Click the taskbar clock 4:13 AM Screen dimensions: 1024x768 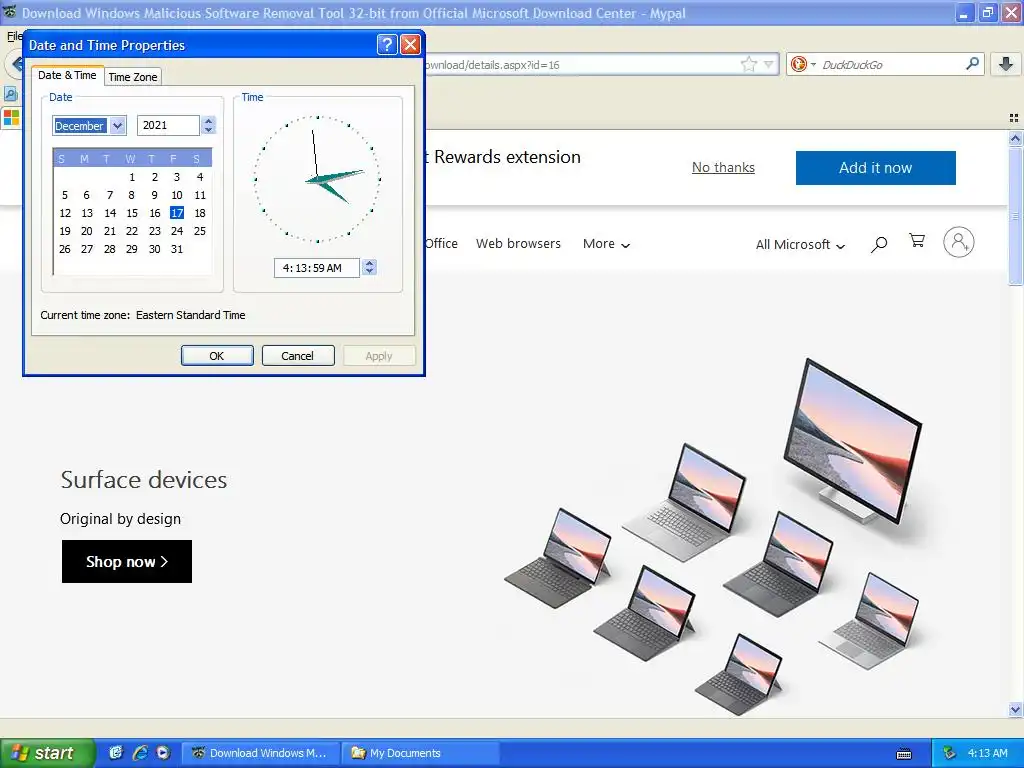[987, 753]
